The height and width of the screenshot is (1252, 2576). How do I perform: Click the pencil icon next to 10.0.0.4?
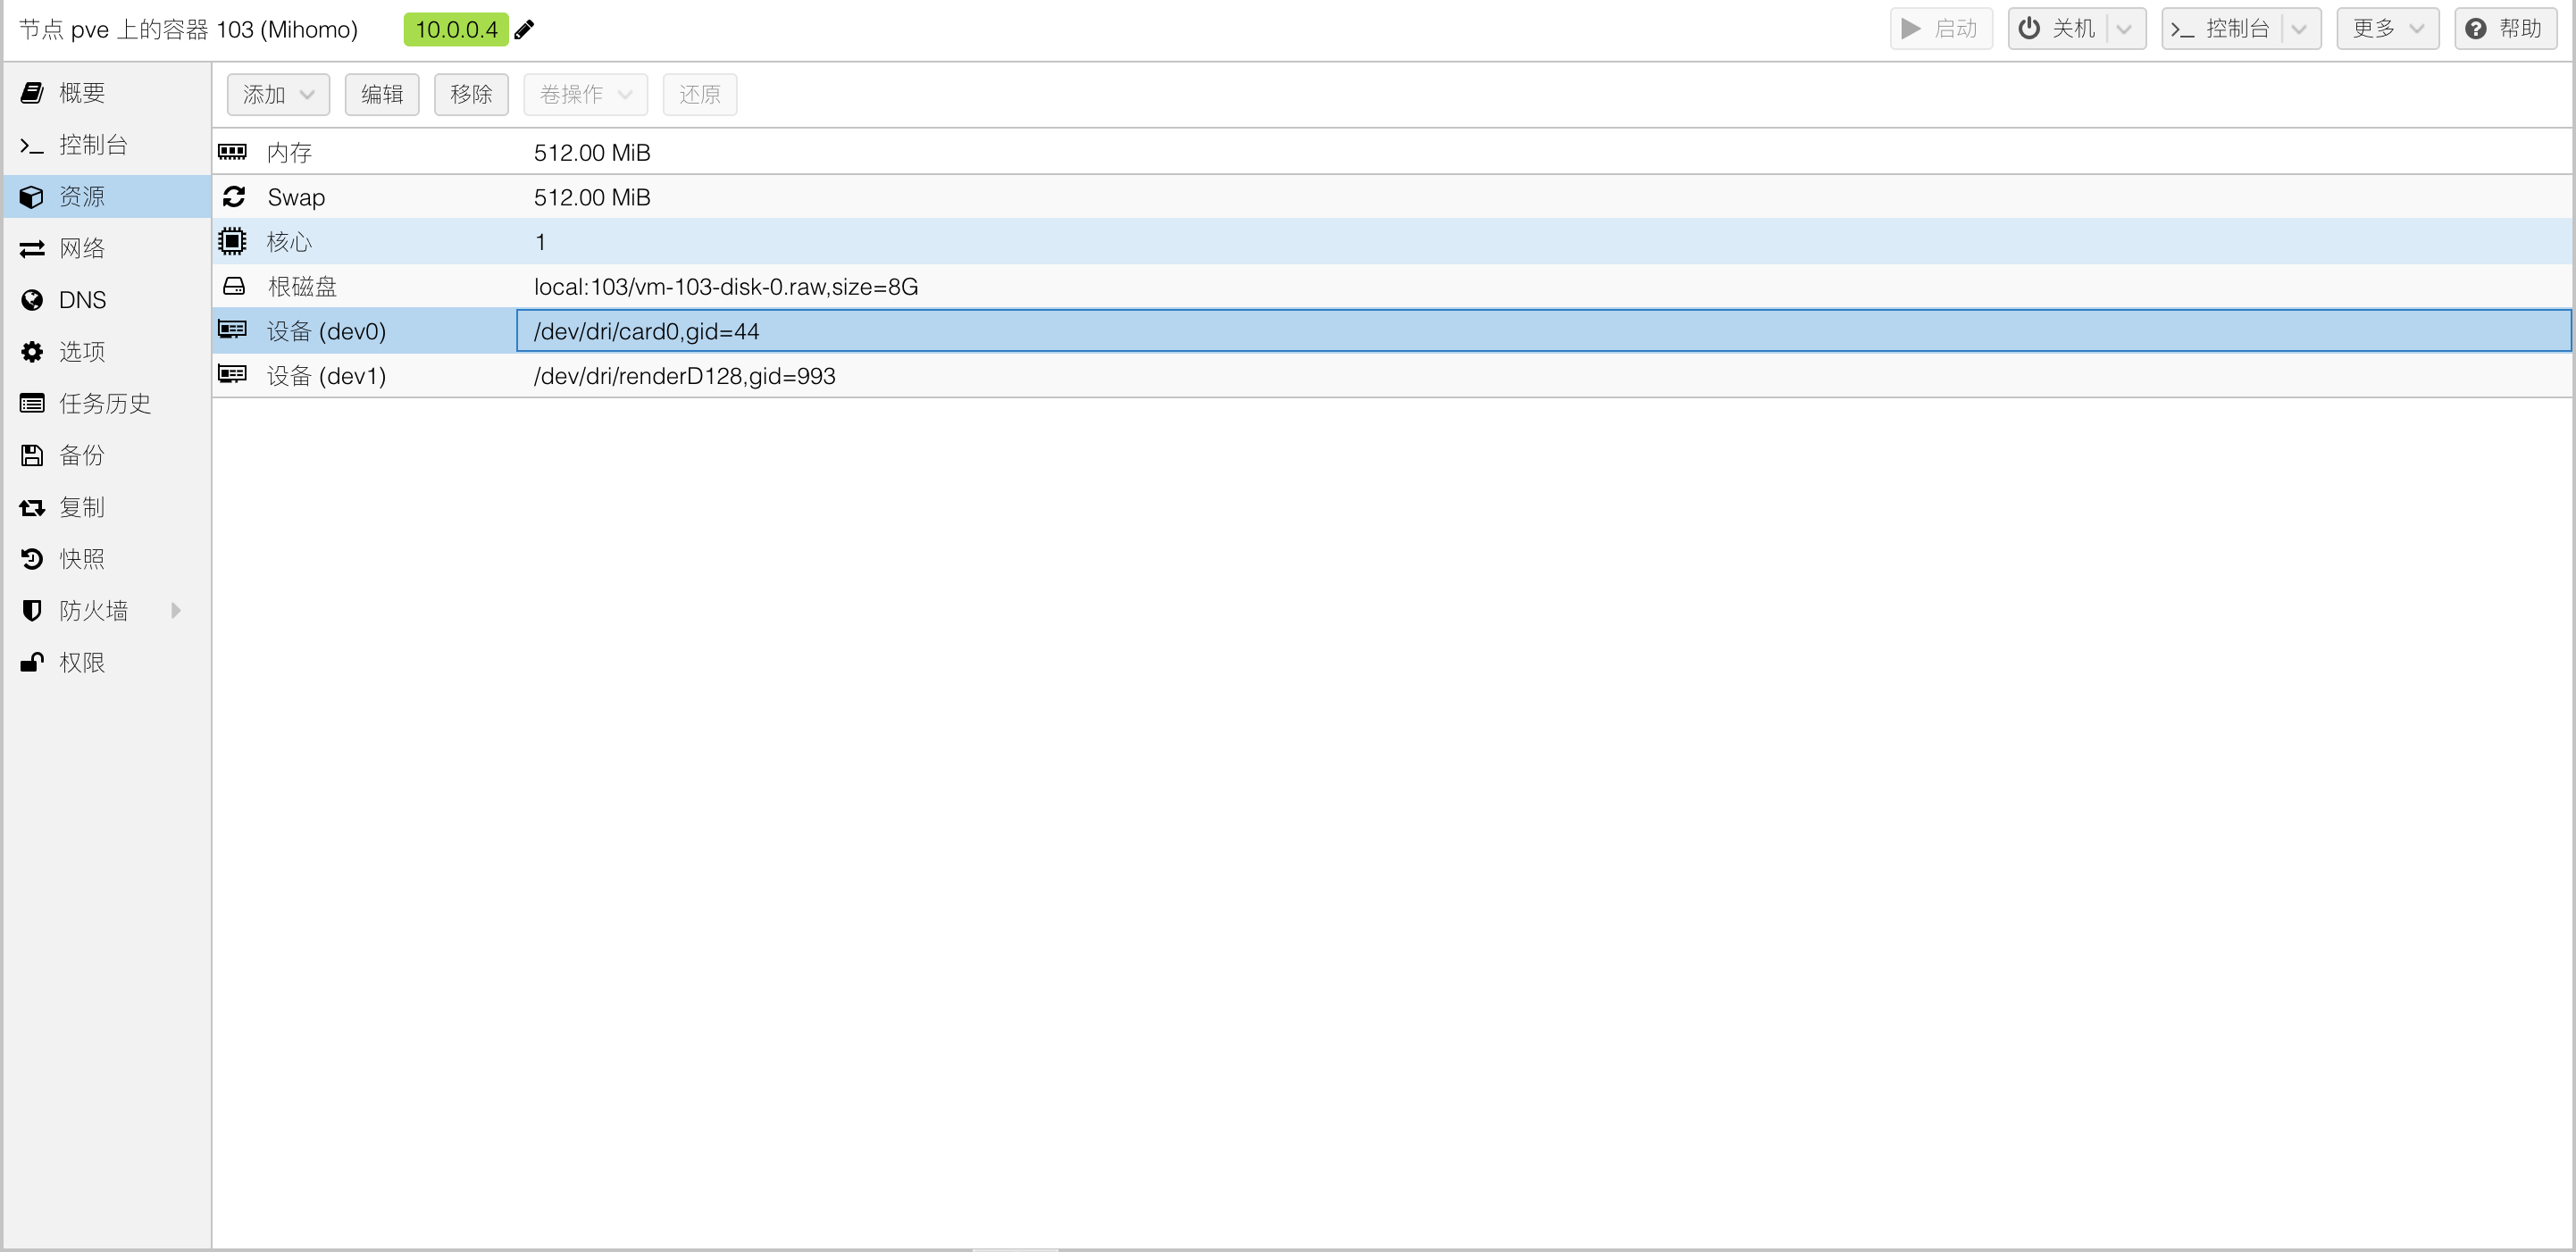coord(524,30)
